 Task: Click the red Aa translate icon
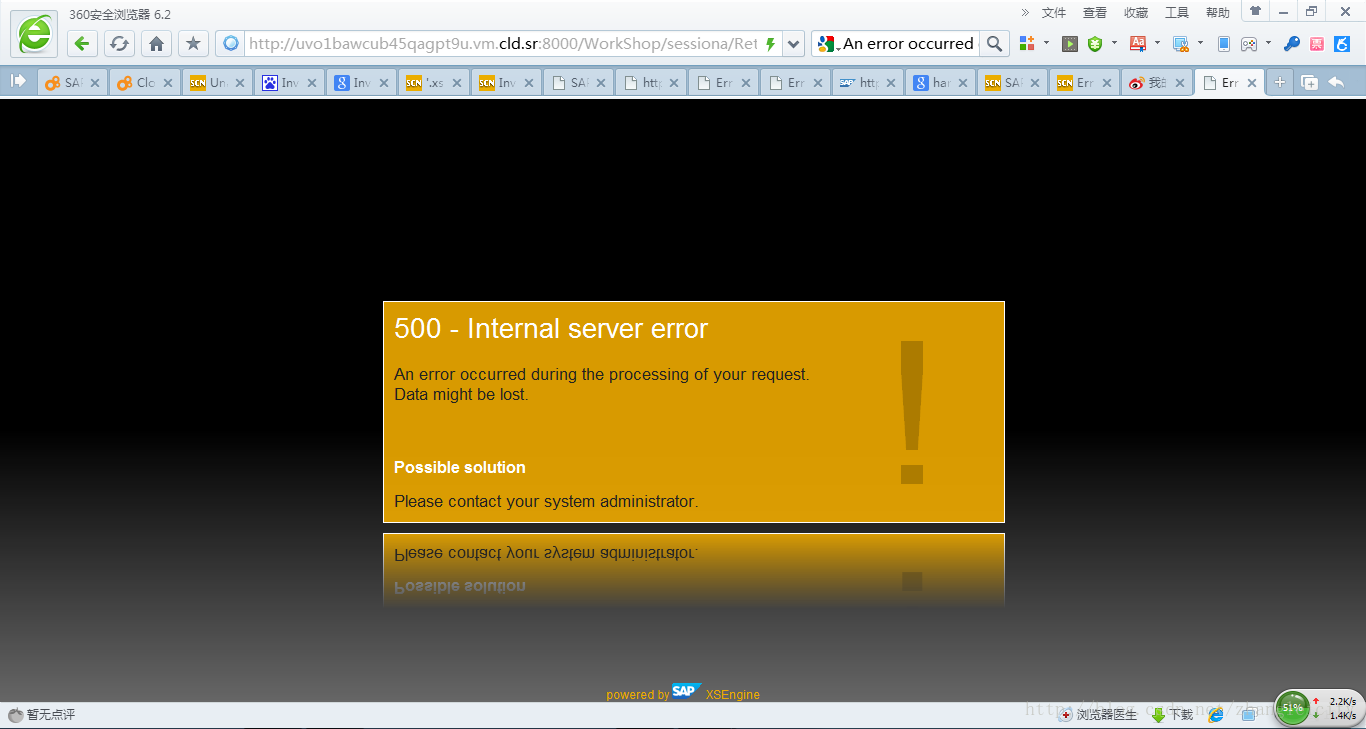(x=1138, y=43)
